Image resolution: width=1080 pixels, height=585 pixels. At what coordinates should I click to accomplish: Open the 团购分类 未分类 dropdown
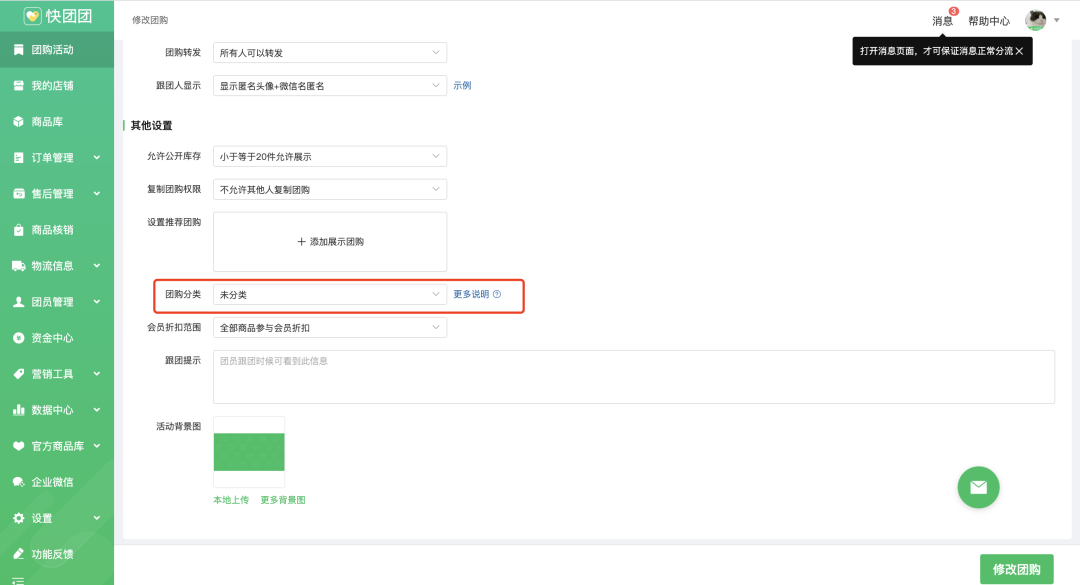(x=330, y=294)
